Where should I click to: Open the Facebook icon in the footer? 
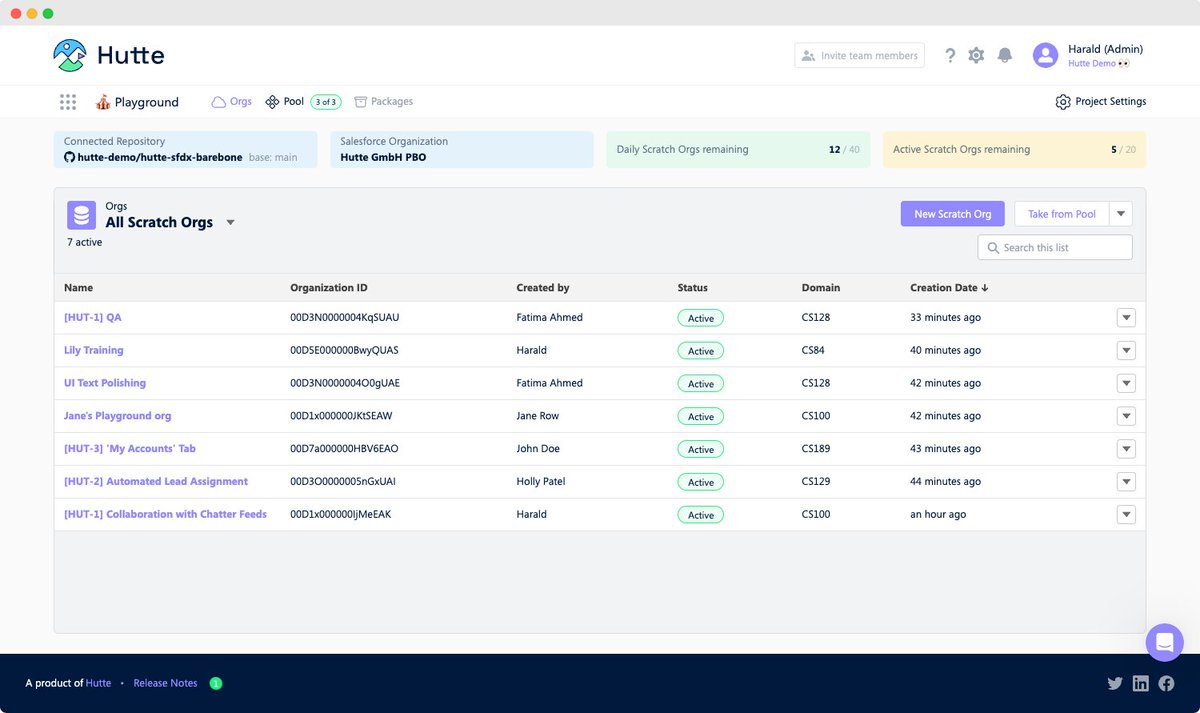click(1166, 683)
